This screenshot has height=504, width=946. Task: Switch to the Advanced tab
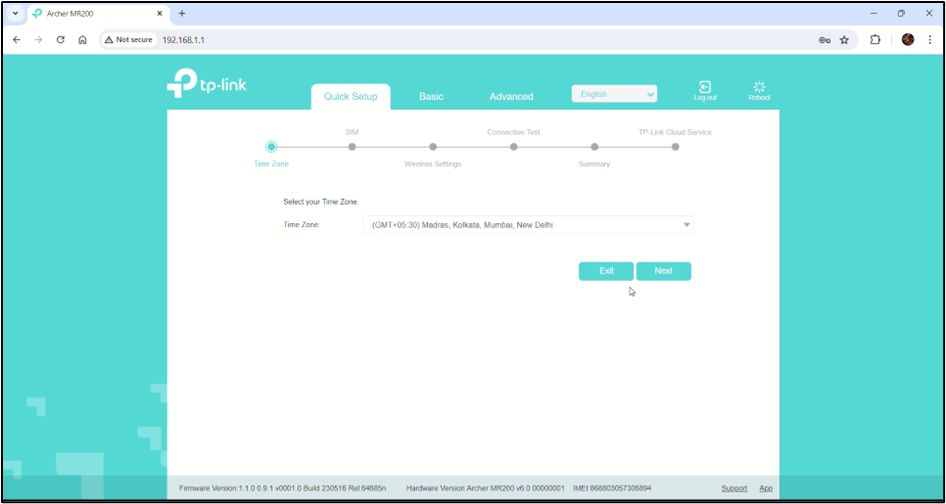click(511, 97)
